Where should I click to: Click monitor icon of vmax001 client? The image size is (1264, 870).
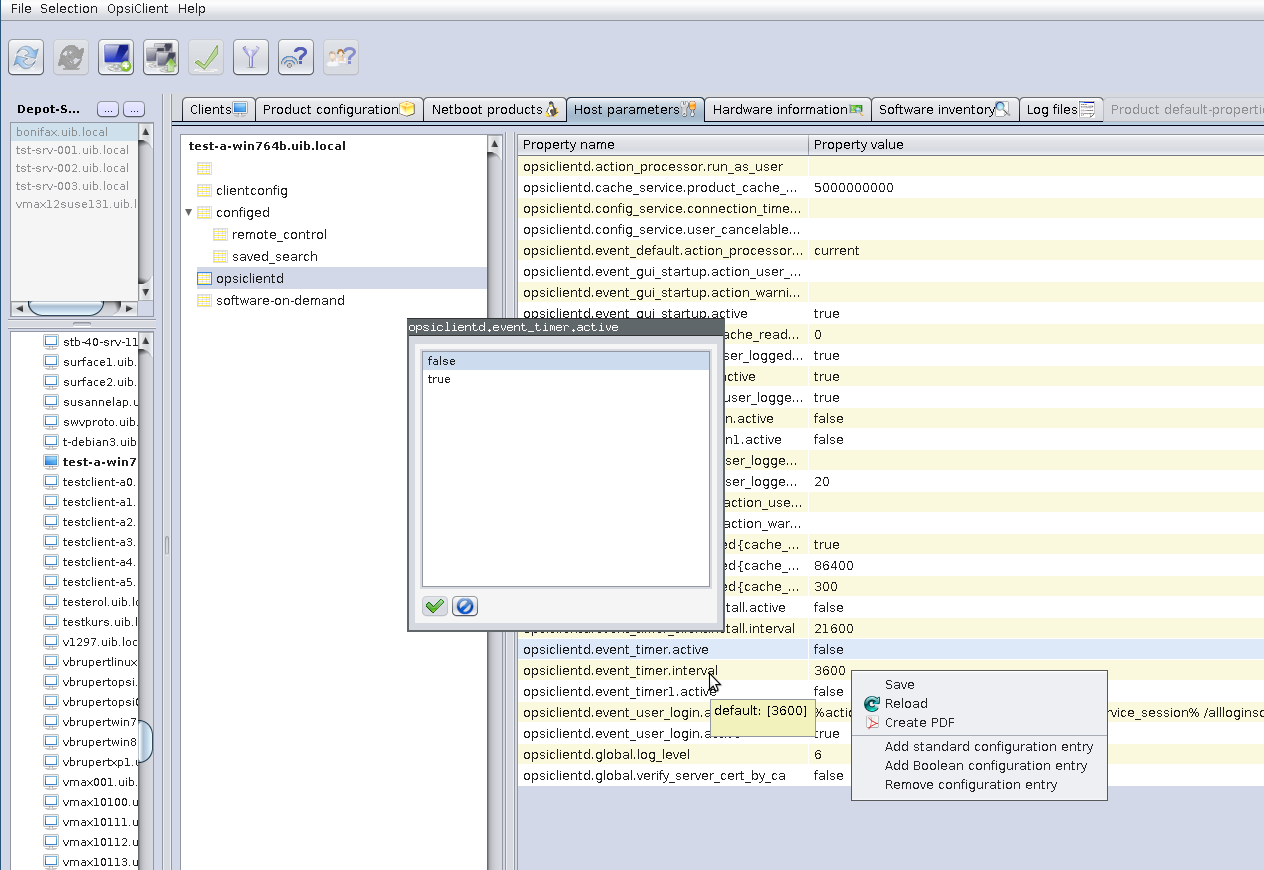tap(51, 782)
